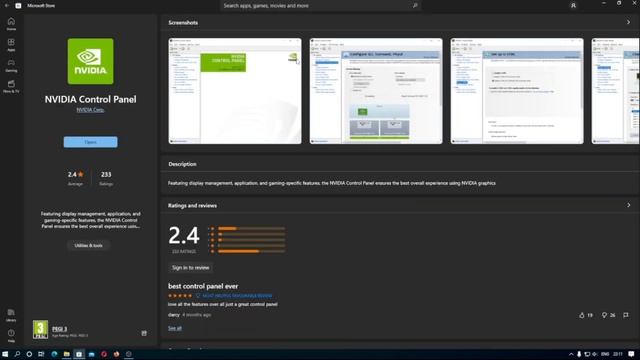Click the 5-star rating bar
640x360 pixels.
point(251,229)
